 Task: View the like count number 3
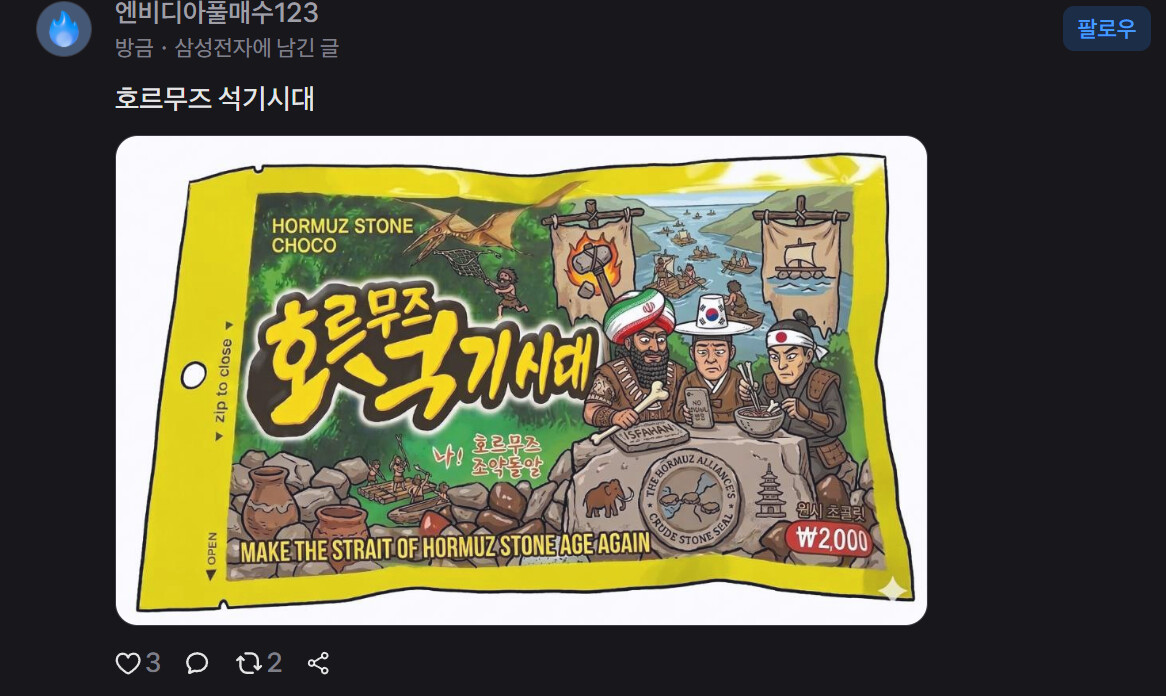(152, 663)
